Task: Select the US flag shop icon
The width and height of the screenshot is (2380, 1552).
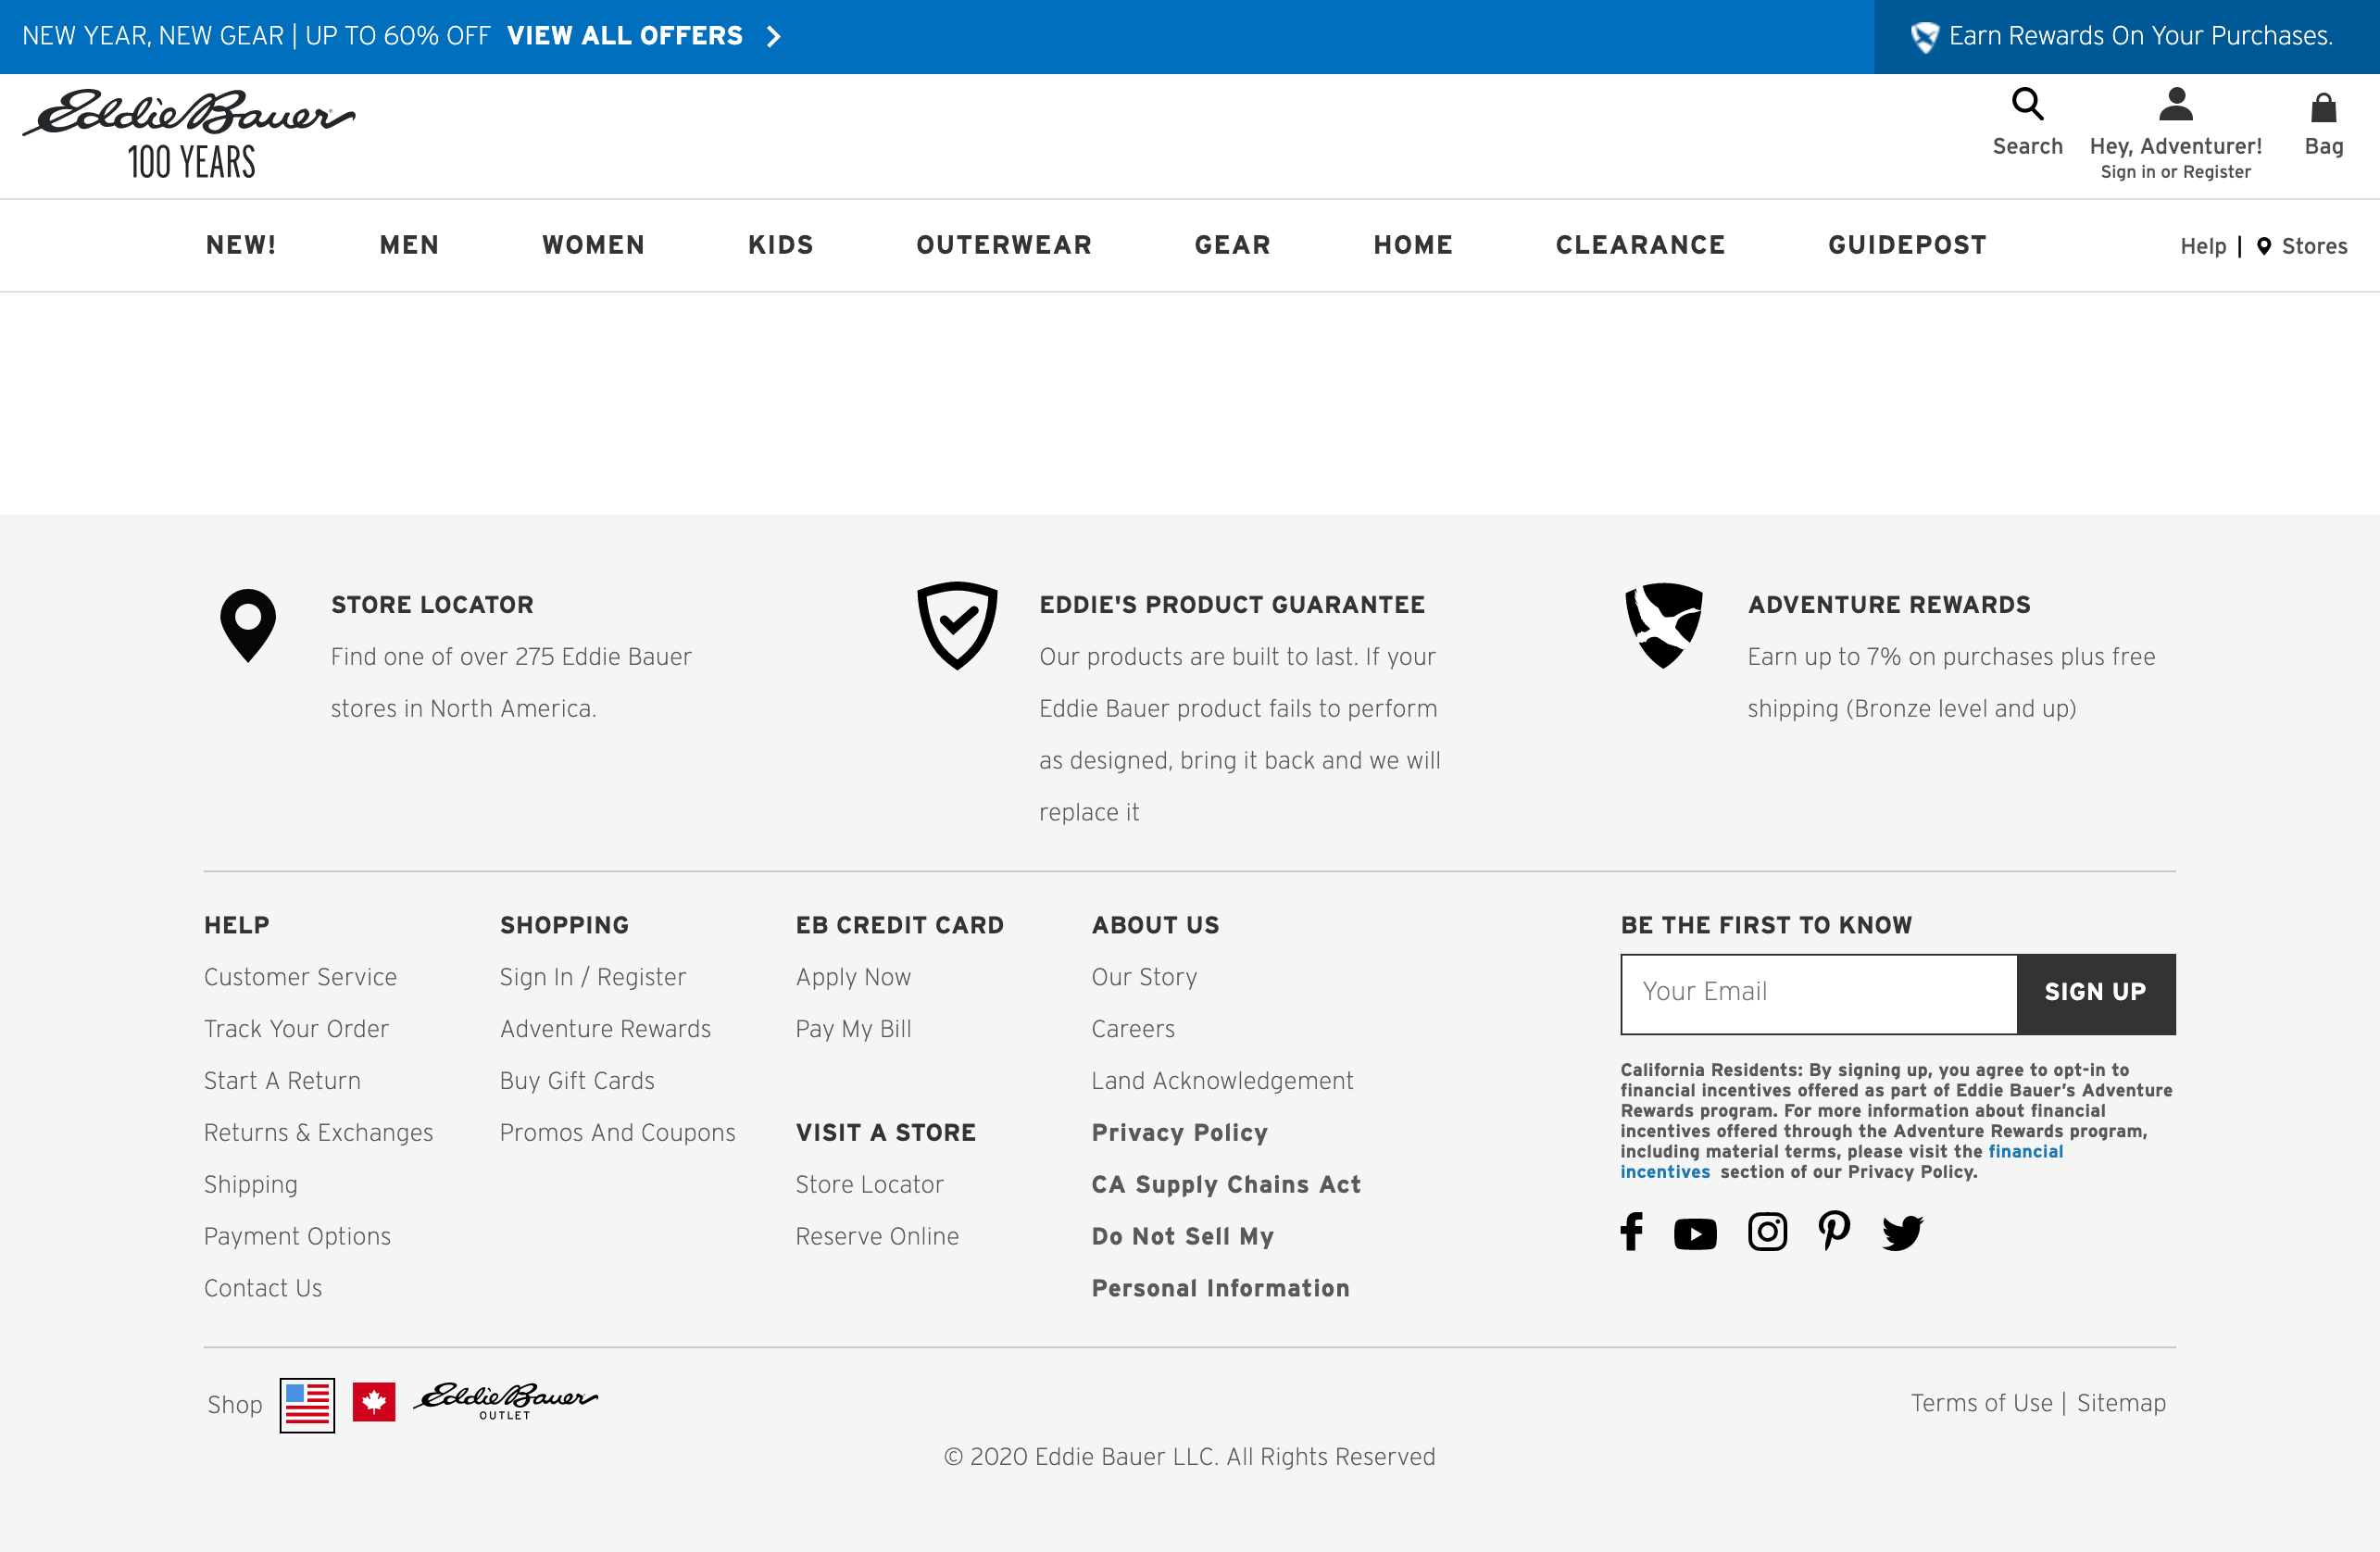Action: (307, 1405)
